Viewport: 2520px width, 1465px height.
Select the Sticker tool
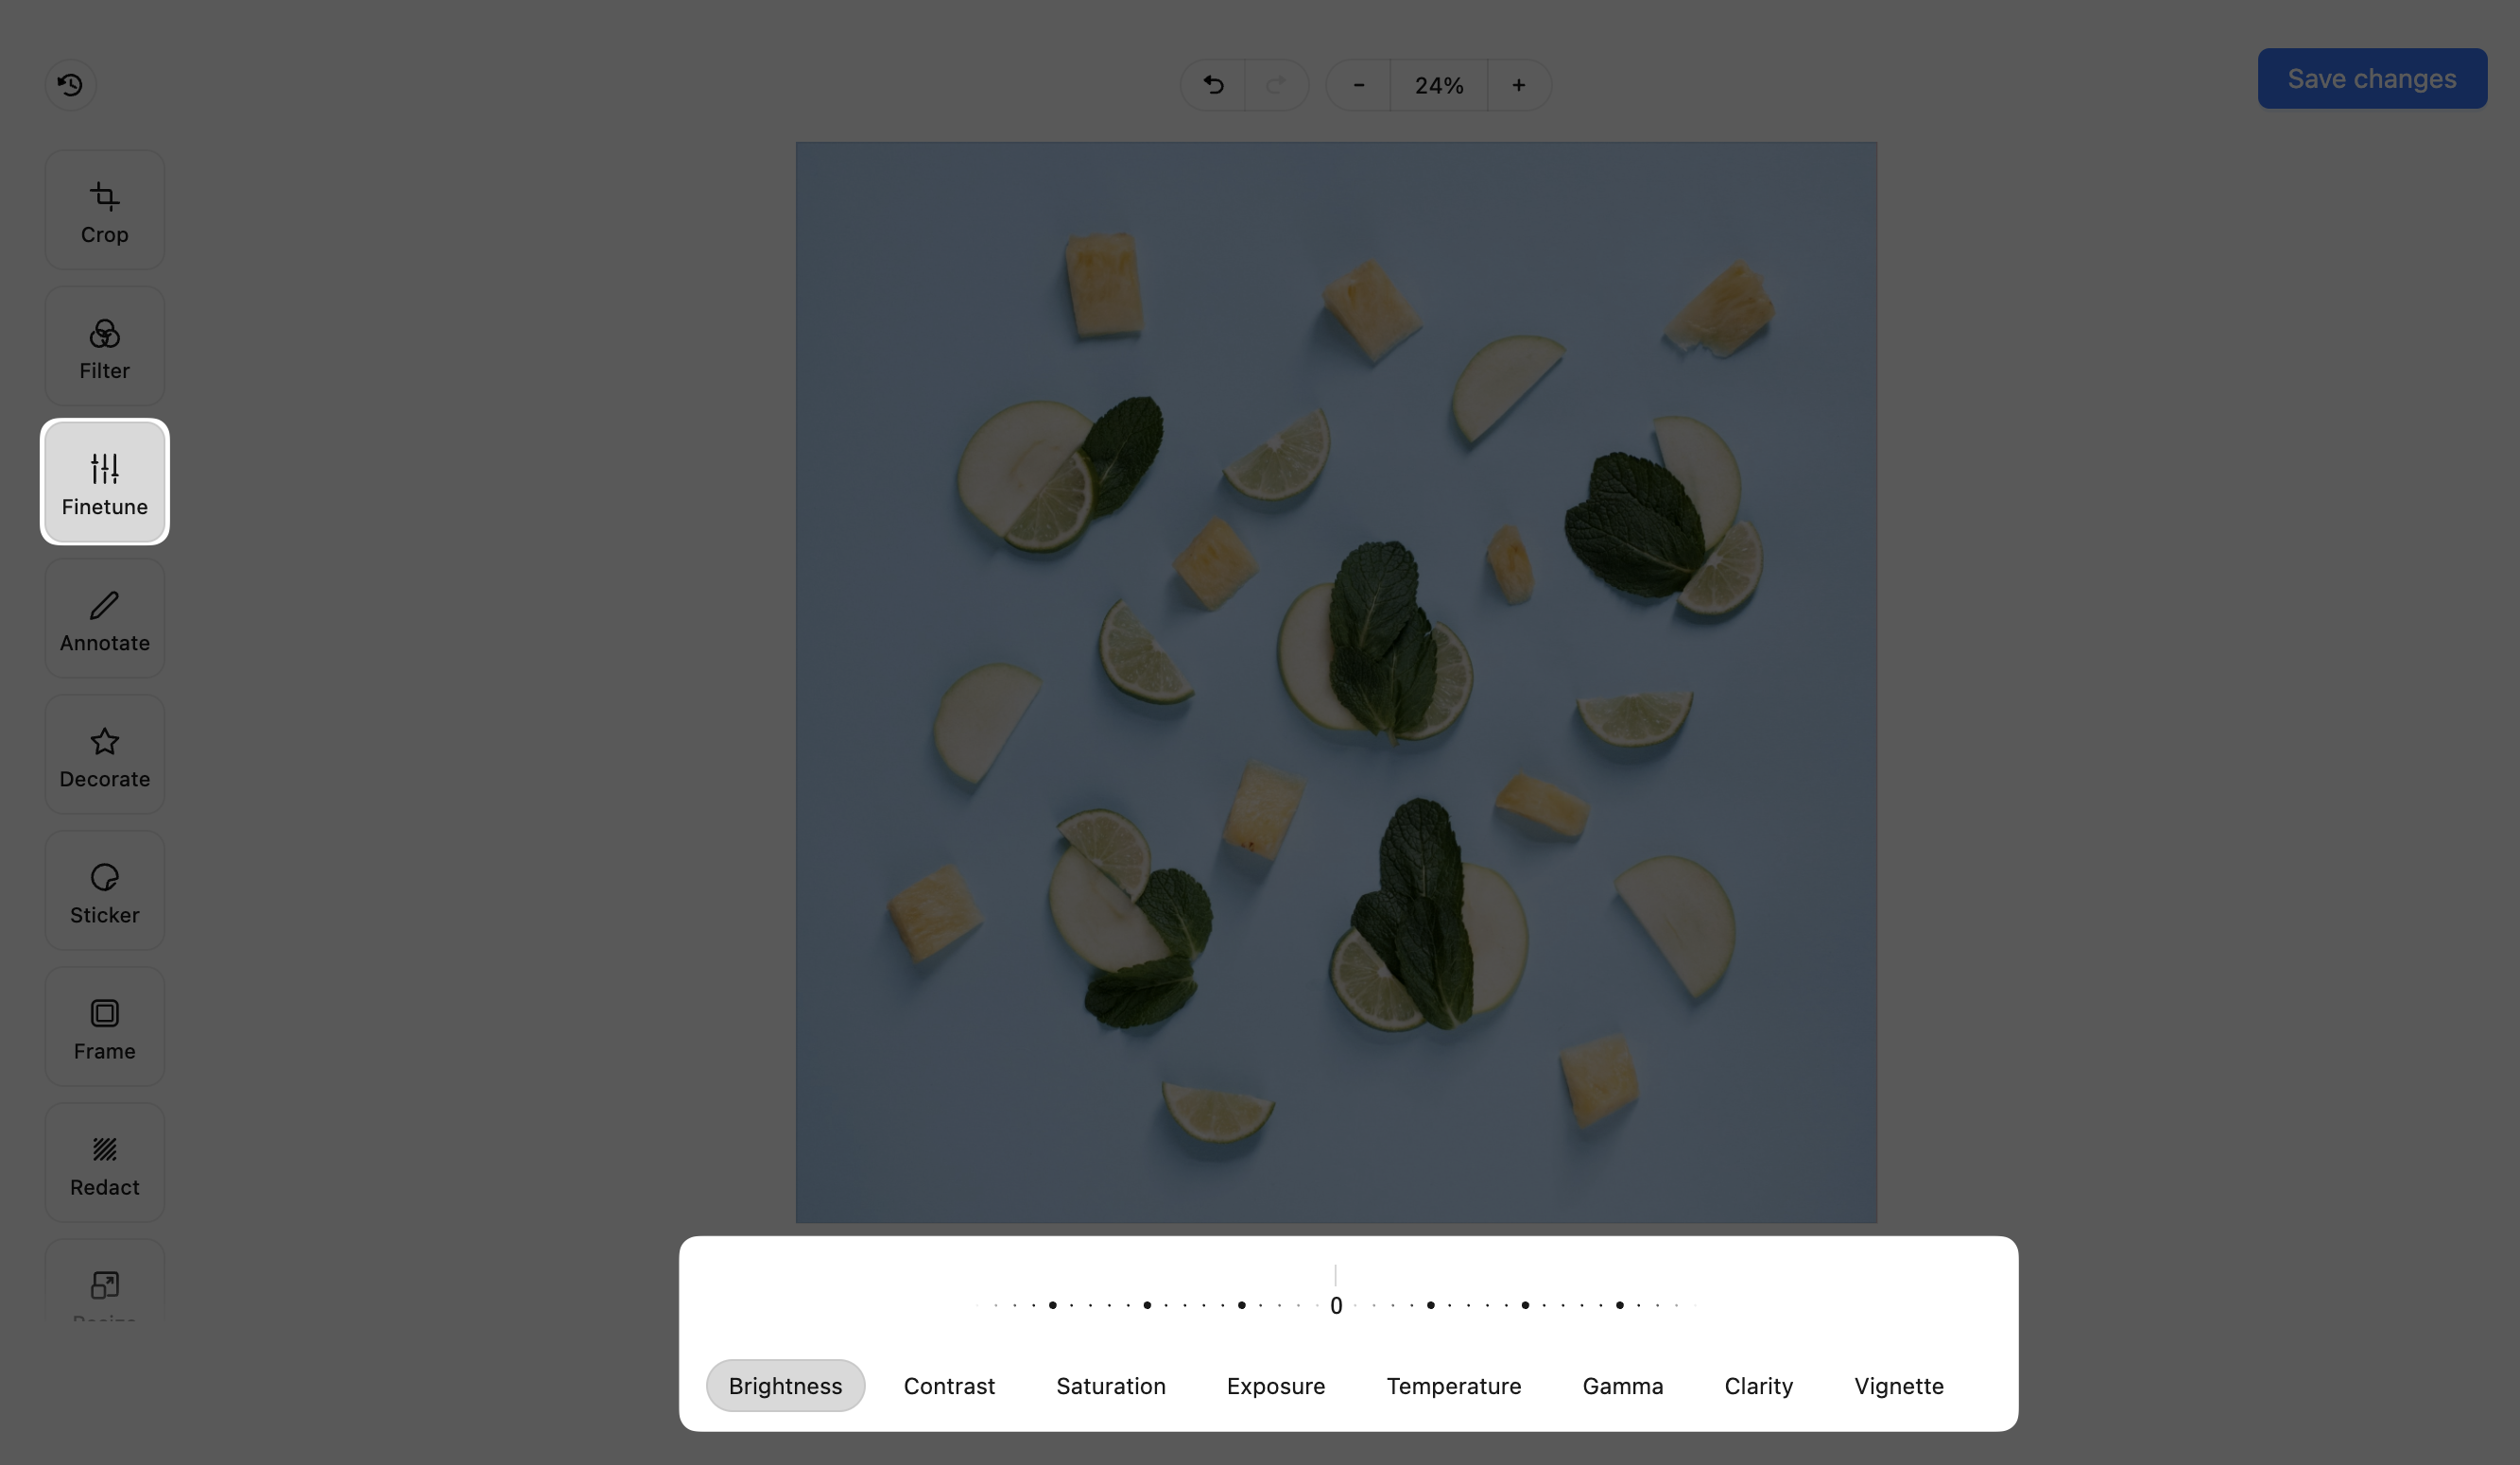click(104, 890)
